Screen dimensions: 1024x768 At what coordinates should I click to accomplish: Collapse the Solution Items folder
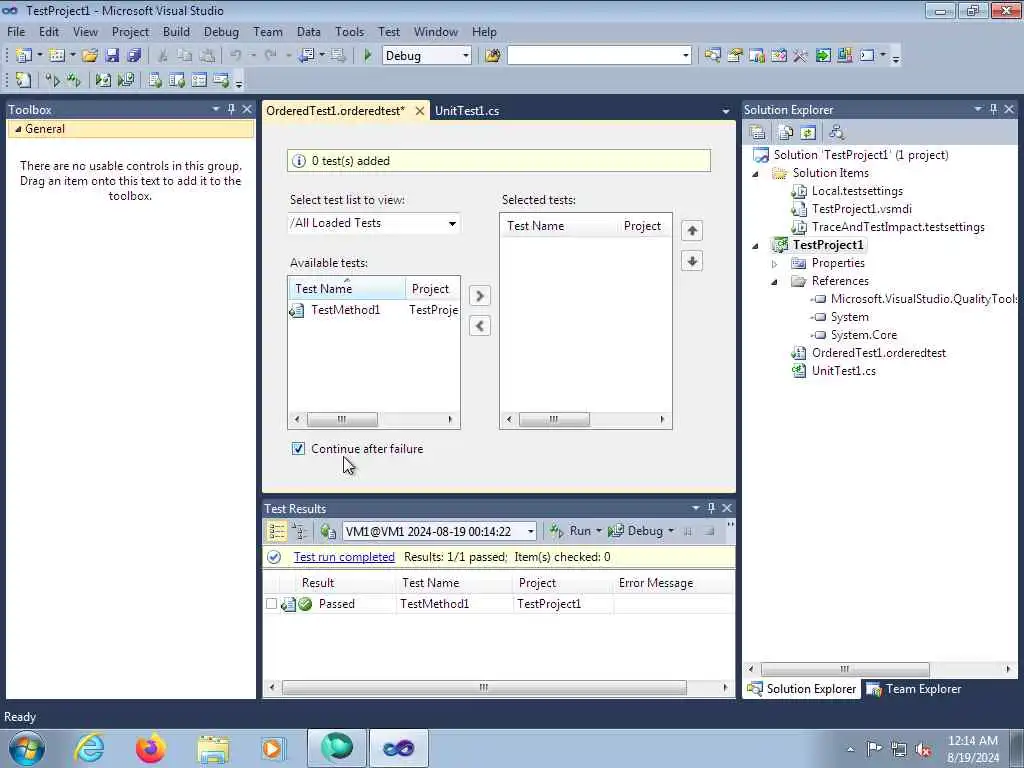coord(756,174)
